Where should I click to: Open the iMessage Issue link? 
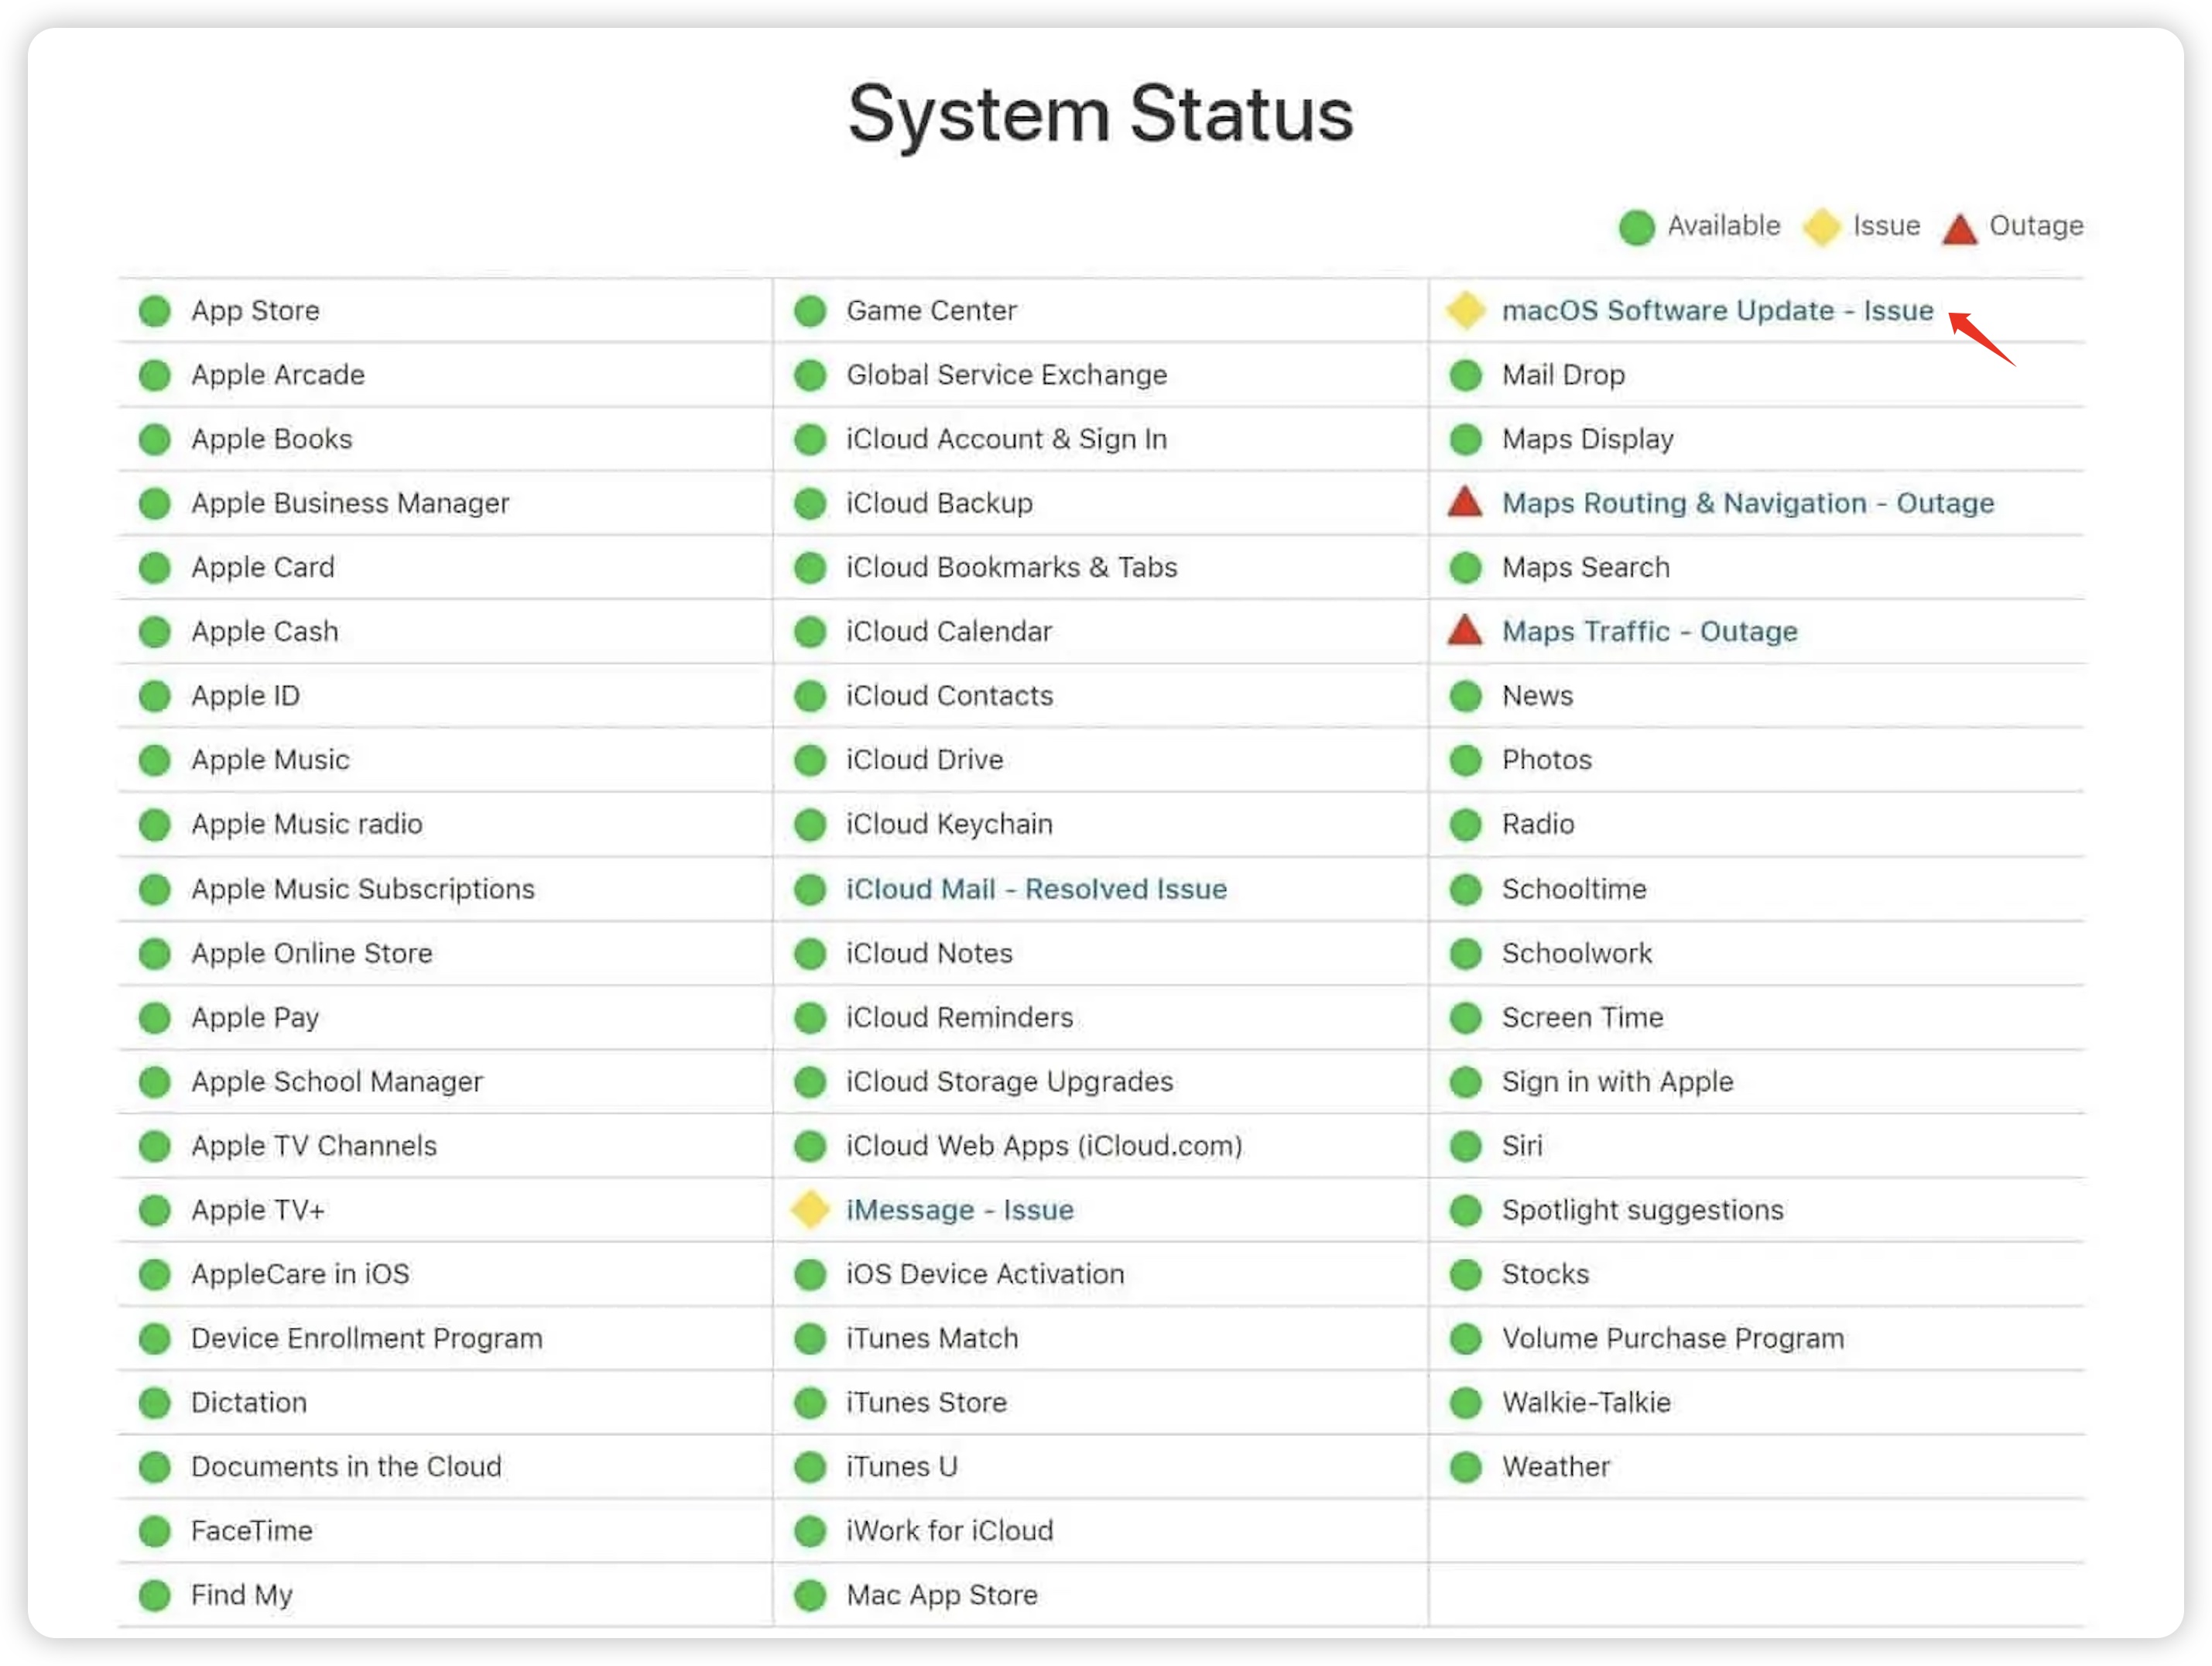coord(959,1210)
